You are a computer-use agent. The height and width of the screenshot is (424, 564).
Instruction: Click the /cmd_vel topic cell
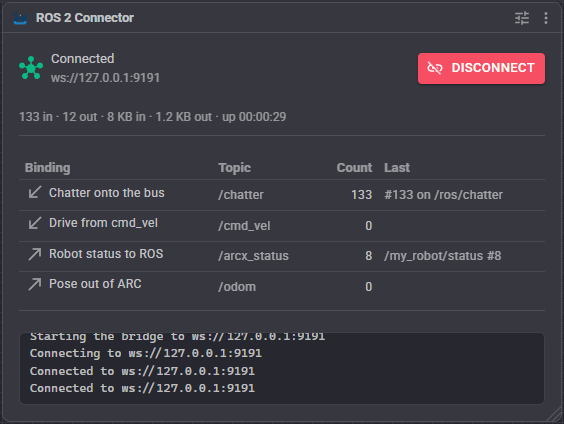tap(244, 226)
